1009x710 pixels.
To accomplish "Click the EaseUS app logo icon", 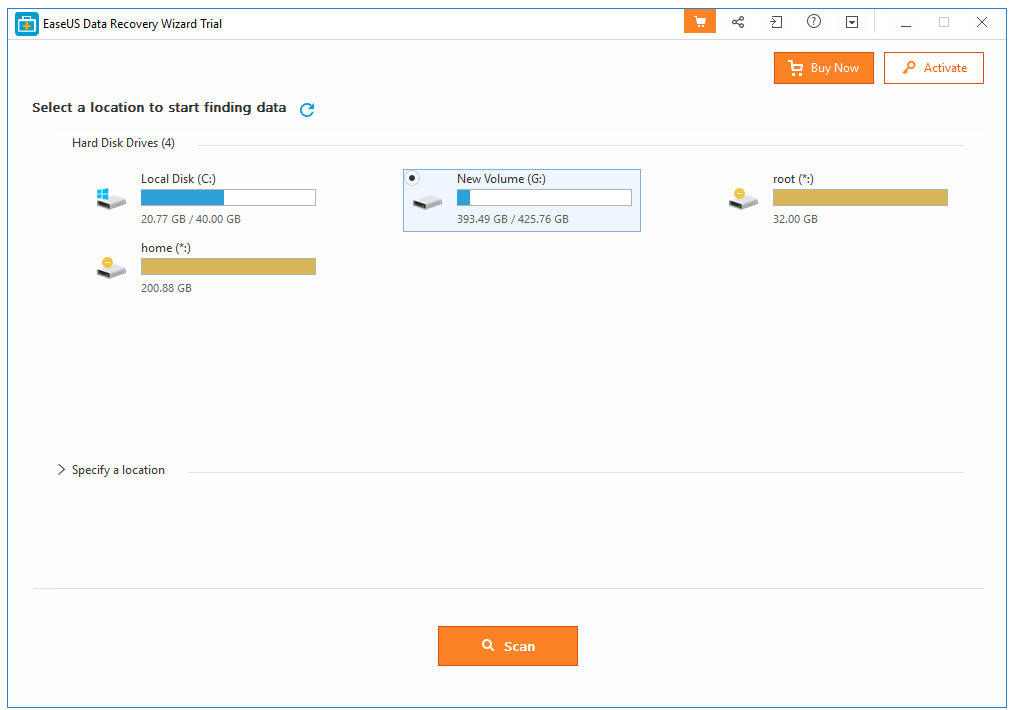I will (26, 24).
